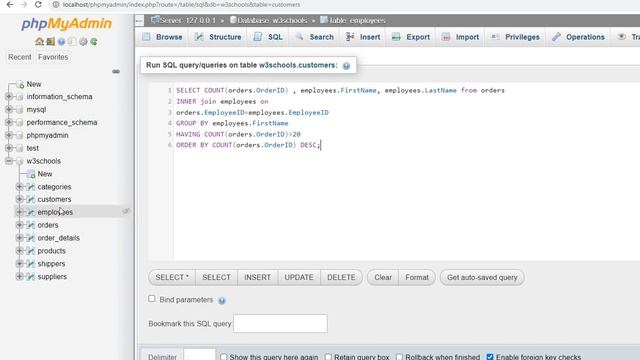Check Rollback when finished option

click(399, 357)
